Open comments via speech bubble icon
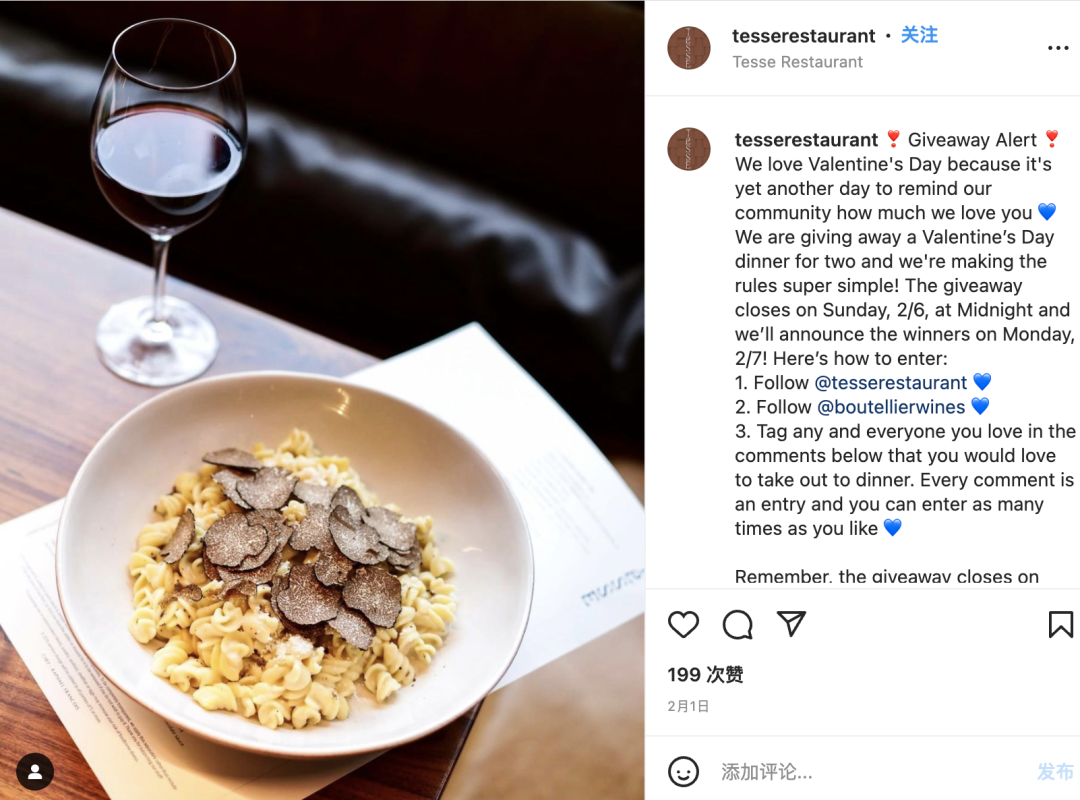 click(x=737, y=625)
